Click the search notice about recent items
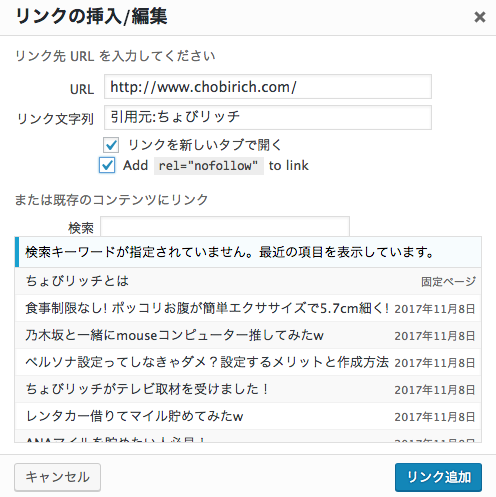The width and height of the screenshot is (496, 497). (248, 252)
